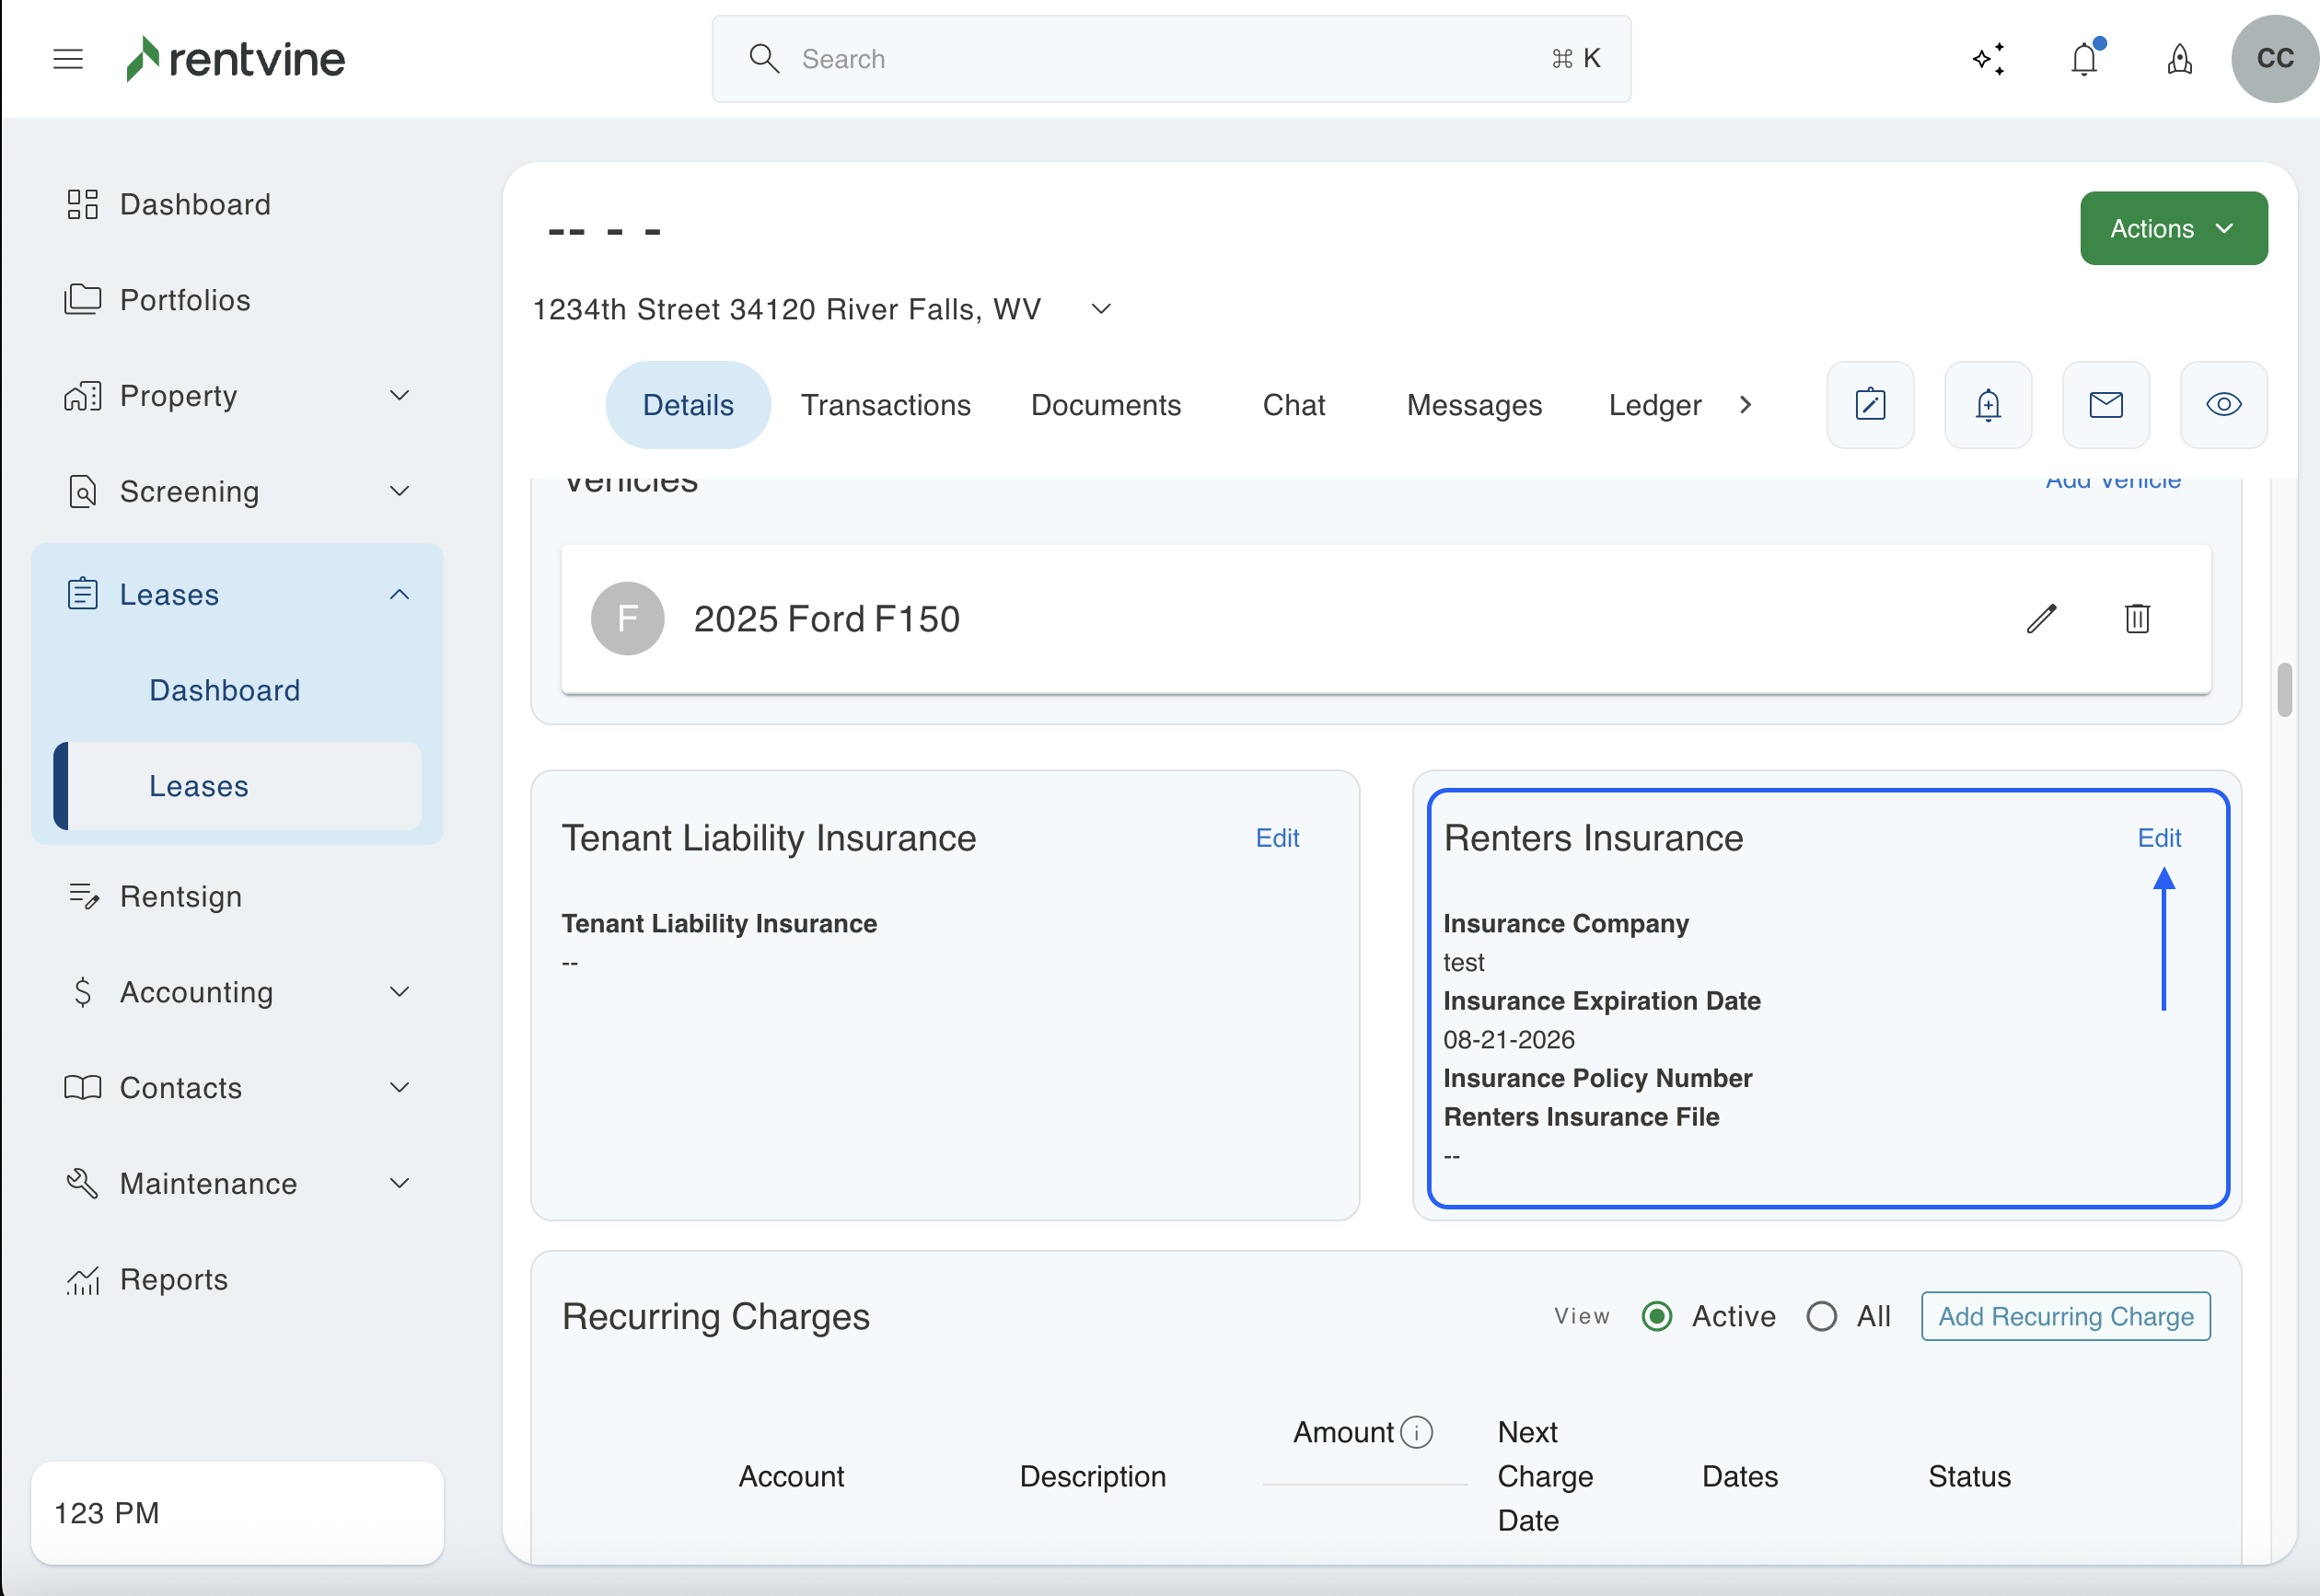
Task: Toggle the eye visibility icon
Action: pos(2223,405)
